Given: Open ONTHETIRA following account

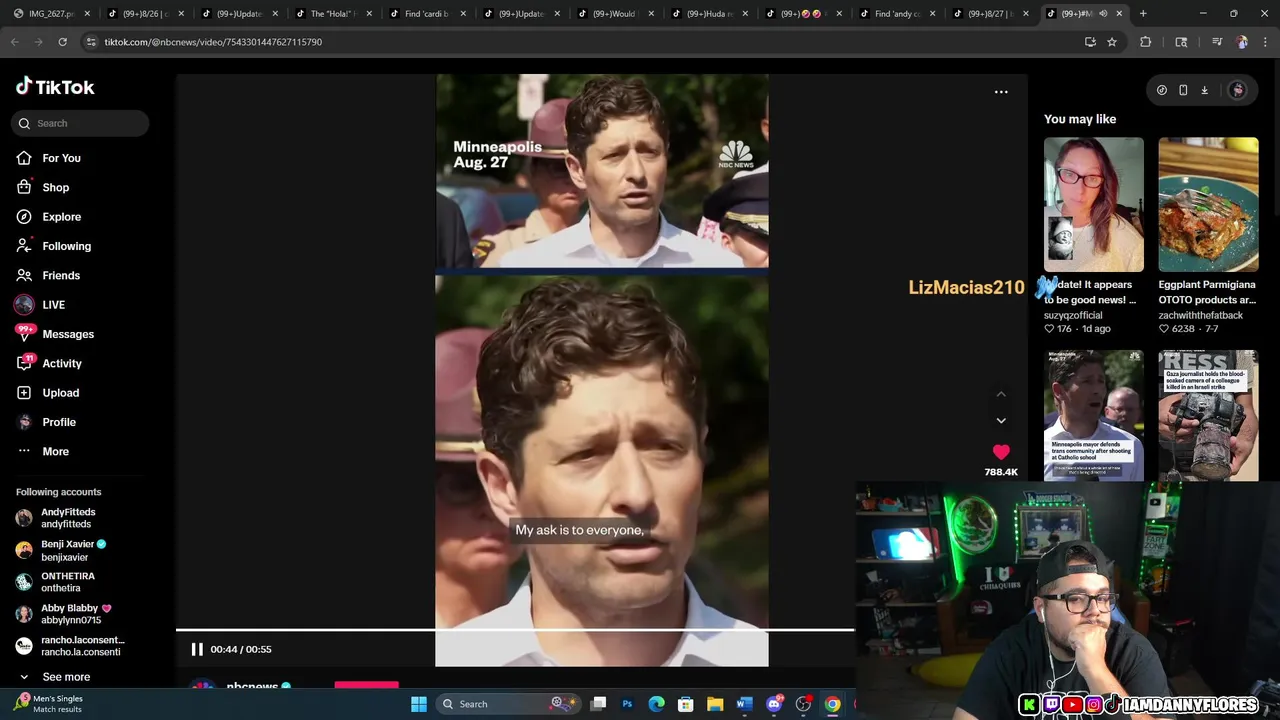Looking at the screenshot, I should (68, 582).
